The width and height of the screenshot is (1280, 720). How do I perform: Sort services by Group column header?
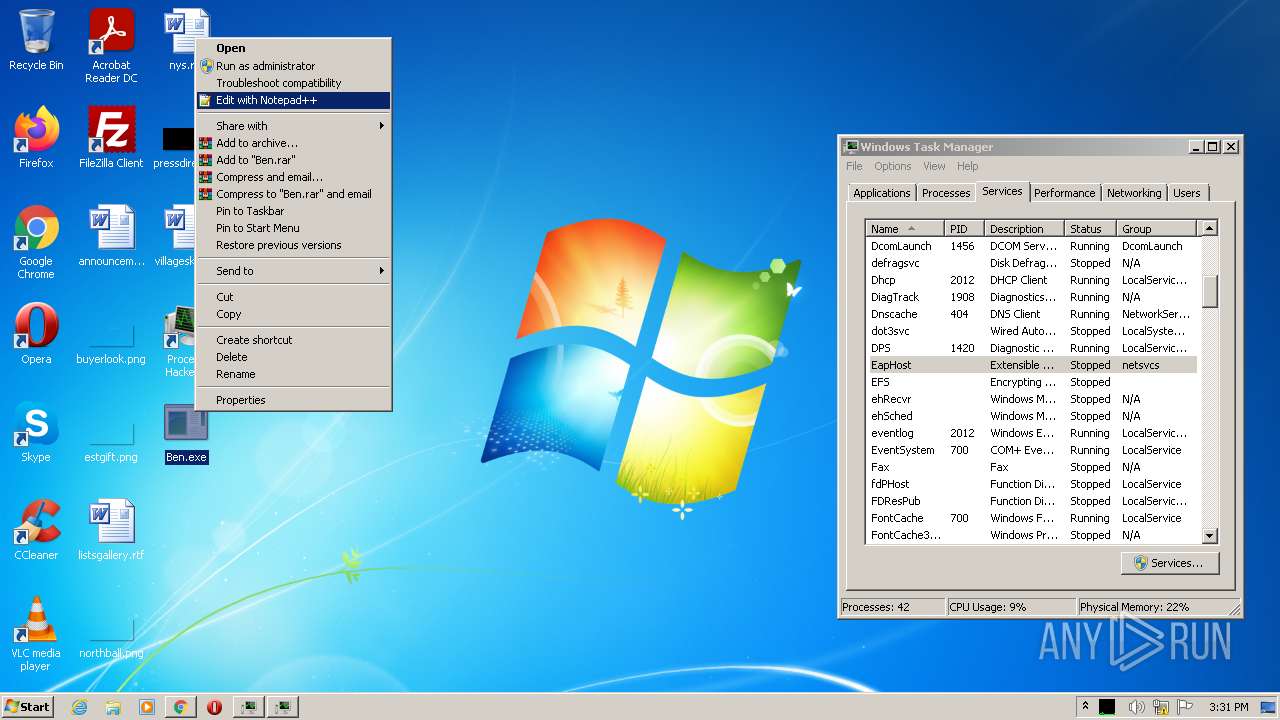pos(1157,229)
